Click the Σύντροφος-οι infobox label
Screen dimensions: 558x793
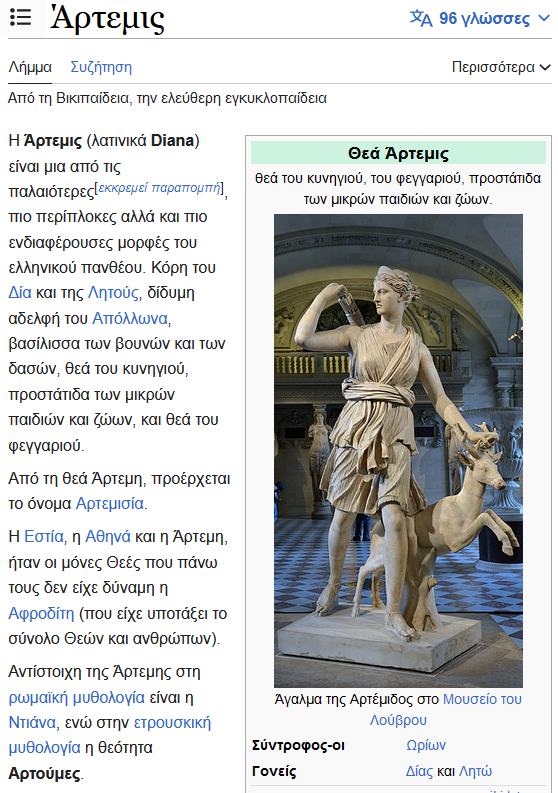coord(298,745)
